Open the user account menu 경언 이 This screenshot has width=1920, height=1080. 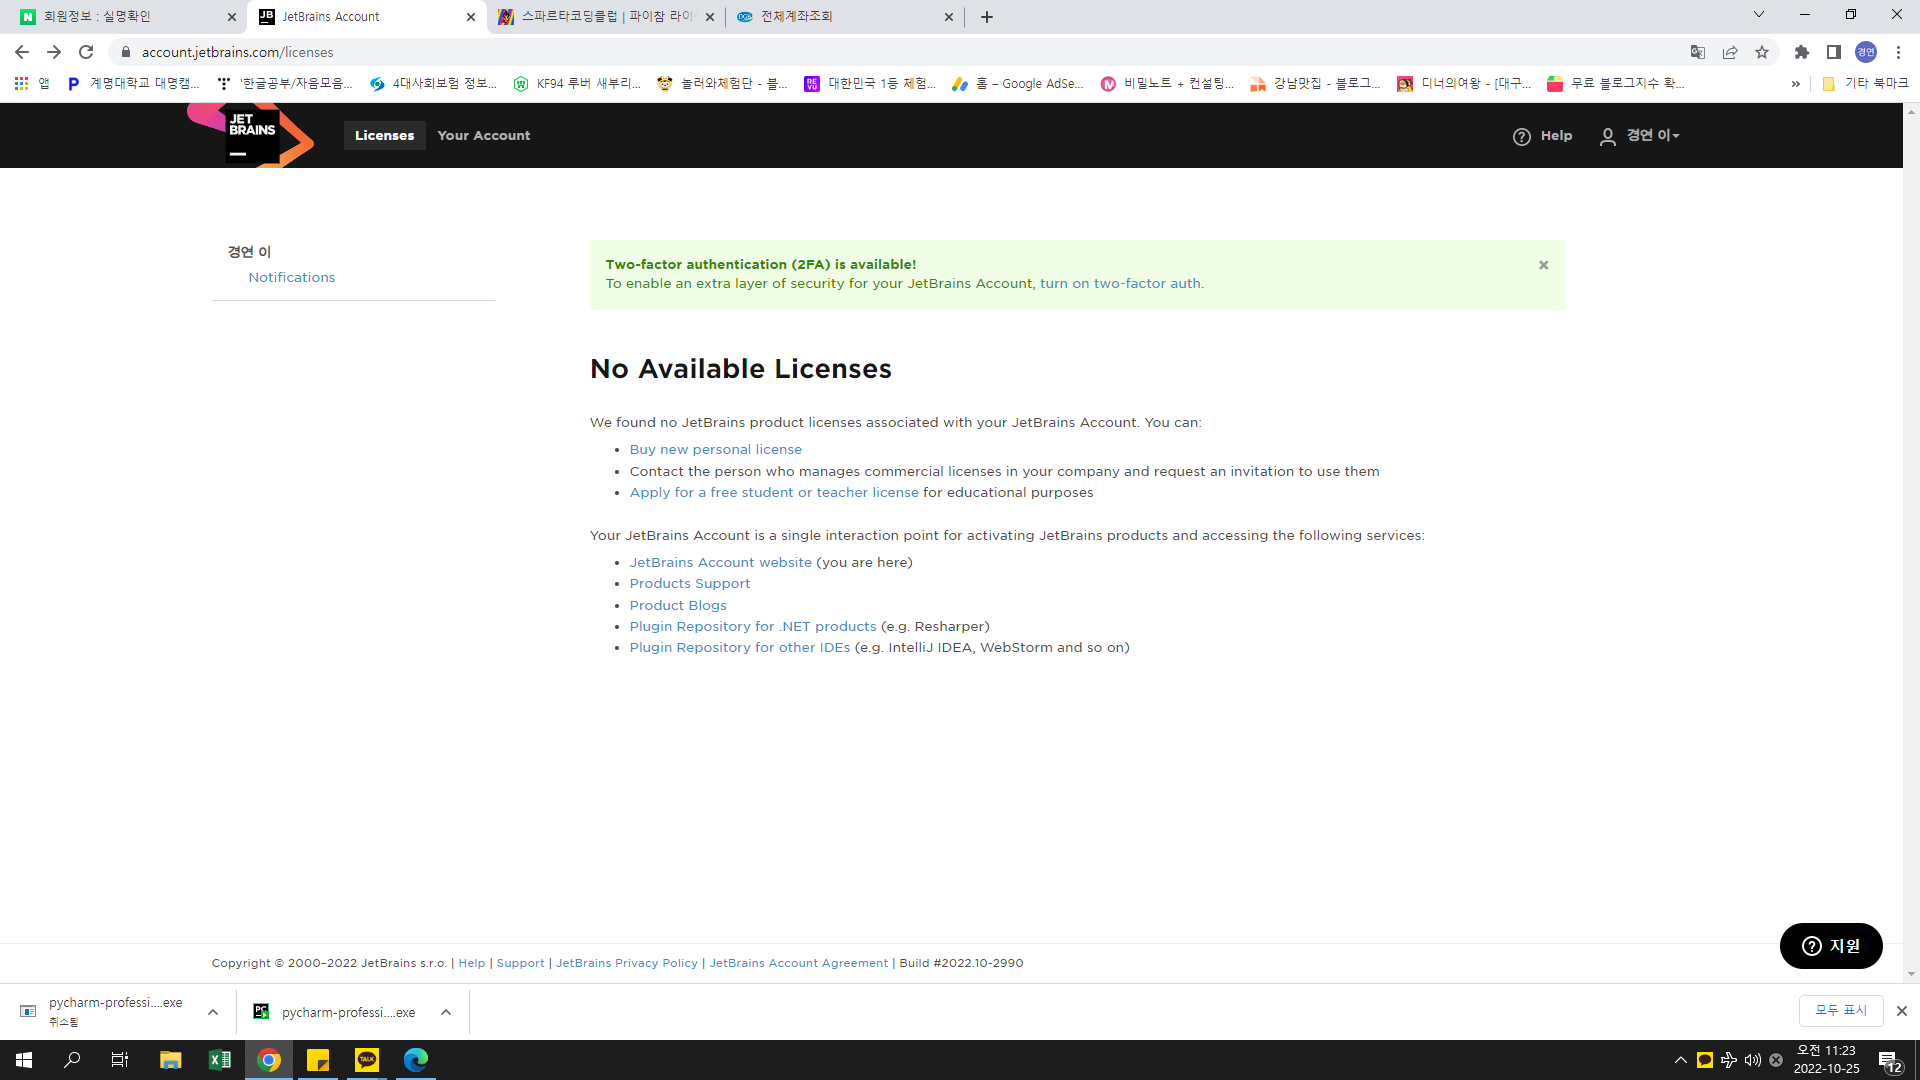[x=1640, y=136]
